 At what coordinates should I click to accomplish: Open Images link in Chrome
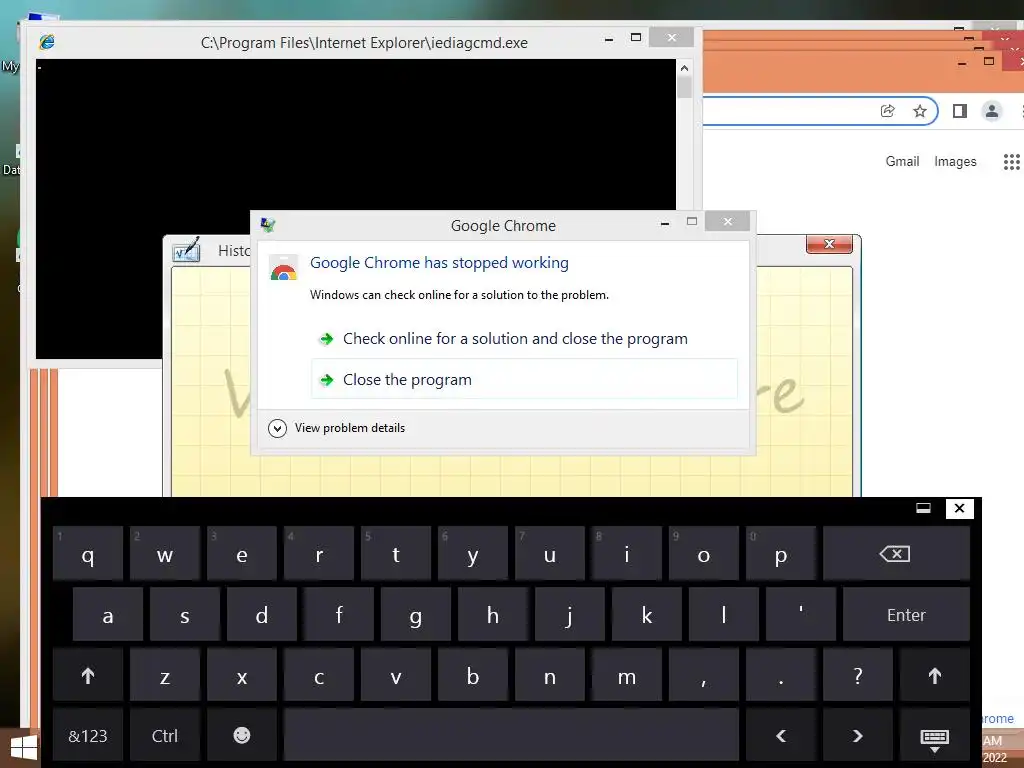(x=955, y=161)
